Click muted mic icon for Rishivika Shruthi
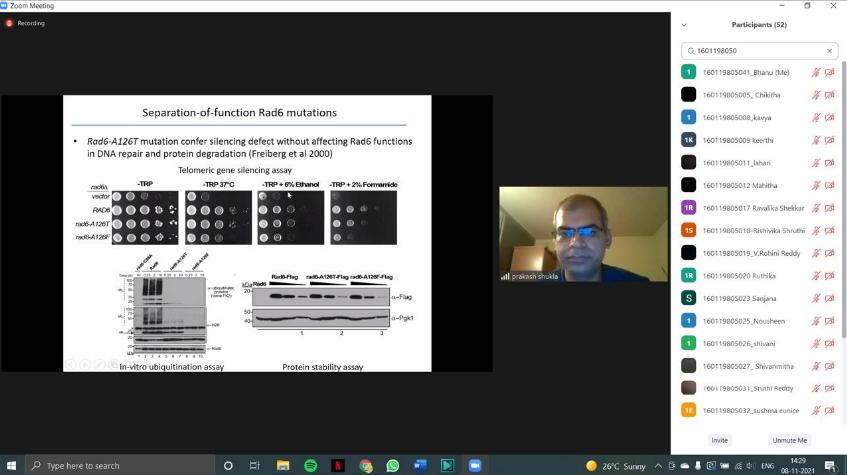 pyautogui.click(x=816, y=231)
